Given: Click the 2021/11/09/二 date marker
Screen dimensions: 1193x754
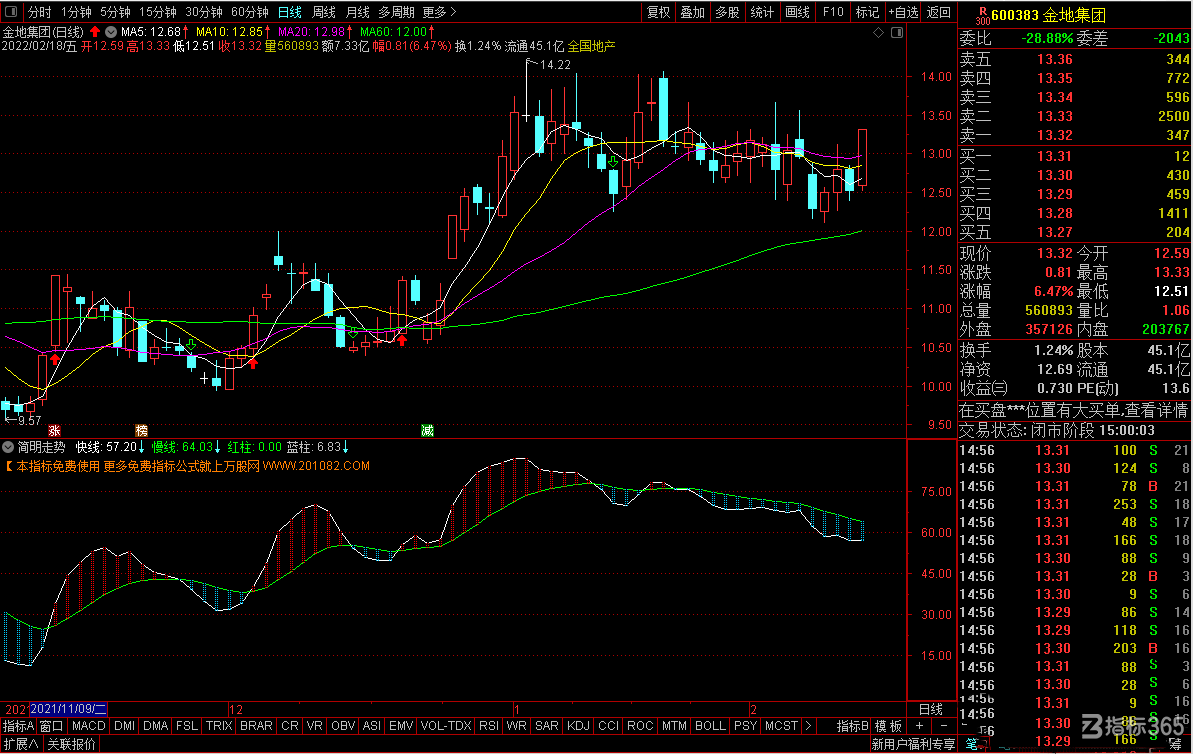Looking at the screenshot, I should pos(68,709).
